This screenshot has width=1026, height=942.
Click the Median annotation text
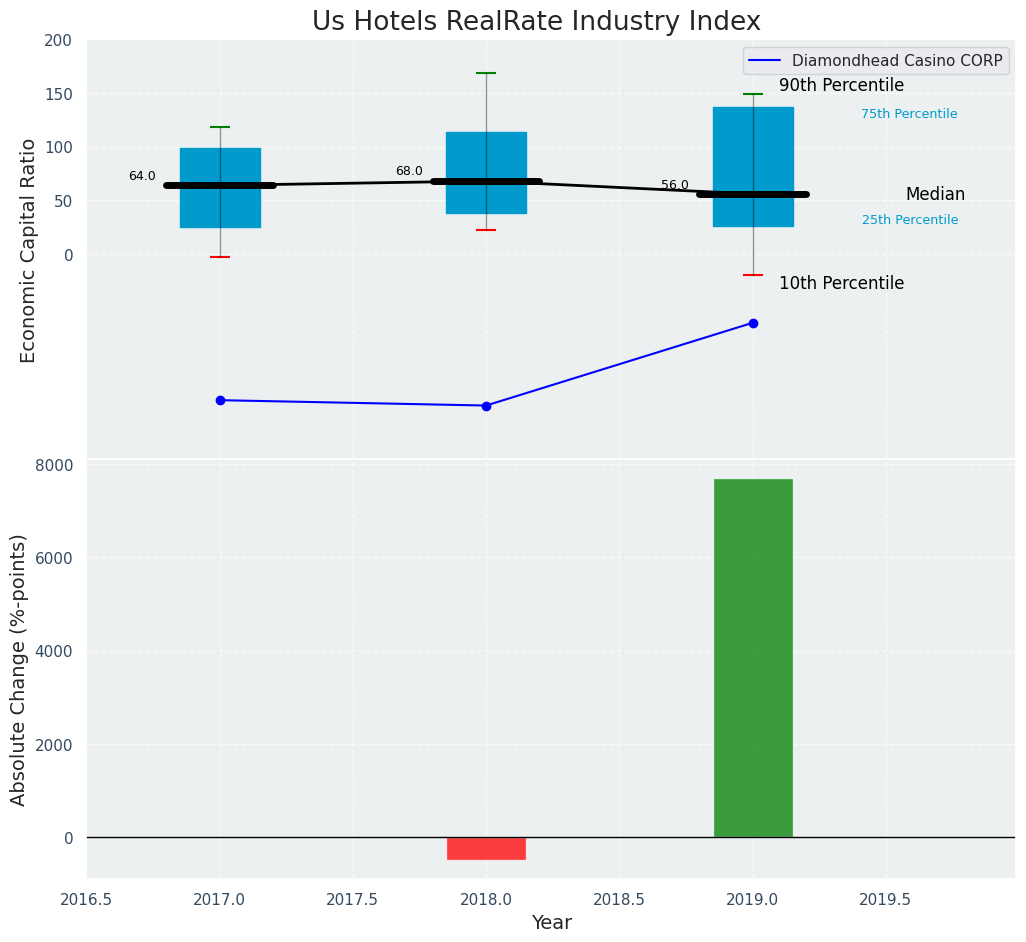tap(935, 195)
